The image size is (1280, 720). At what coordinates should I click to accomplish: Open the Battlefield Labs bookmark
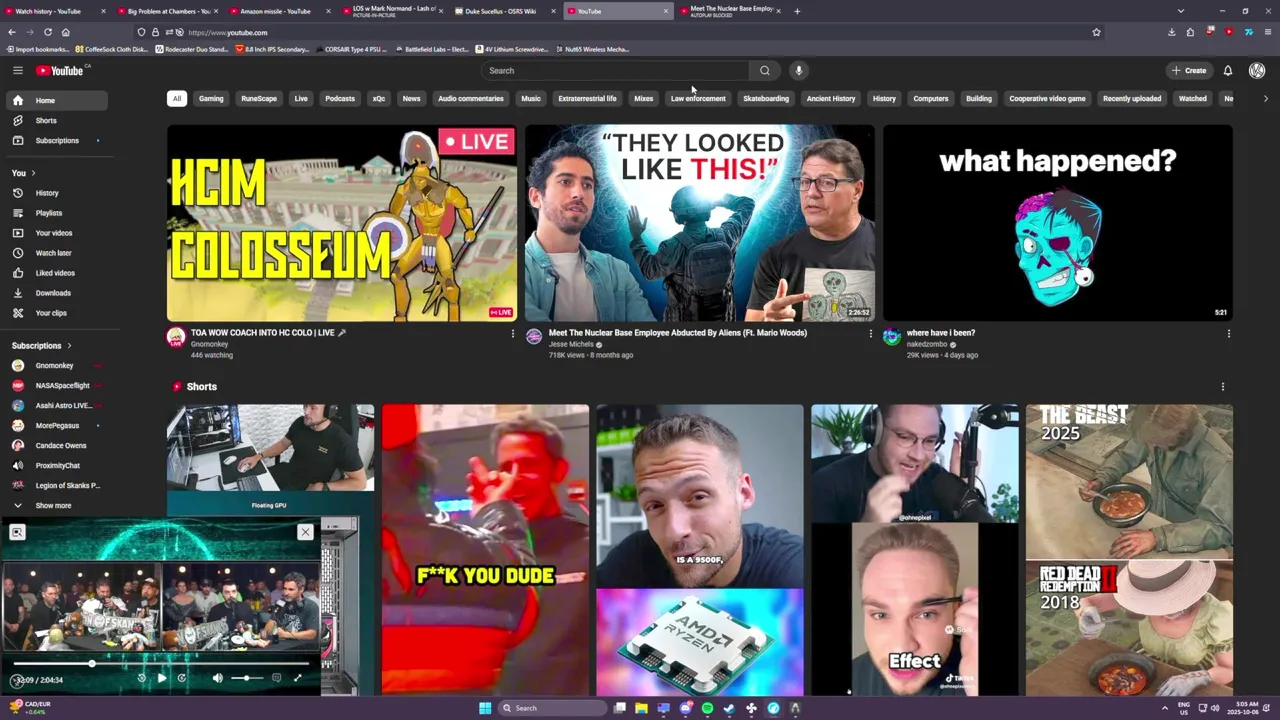(432, 49)
